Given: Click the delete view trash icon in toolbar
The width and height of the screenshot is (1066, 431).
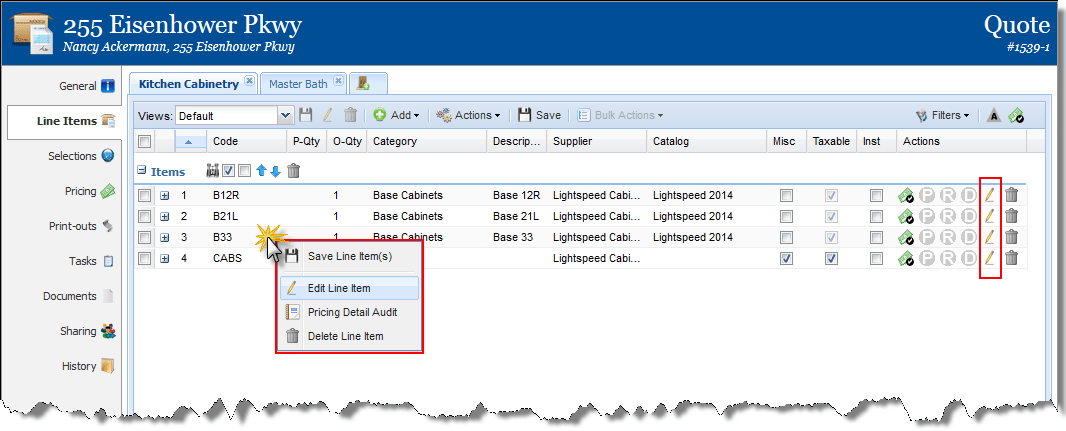Looking at the screenshot, I should [350, 116].
